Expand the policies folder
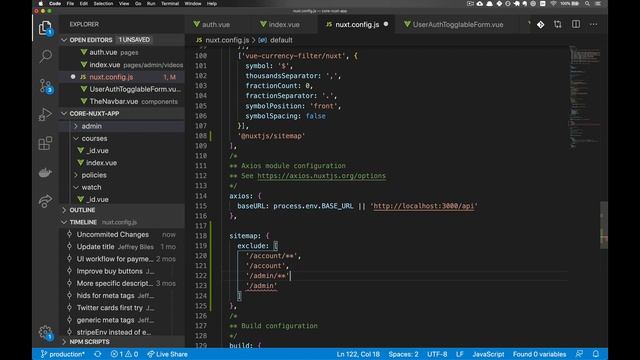The height and width of the screenshot is (360, 640). coord(122,175)
